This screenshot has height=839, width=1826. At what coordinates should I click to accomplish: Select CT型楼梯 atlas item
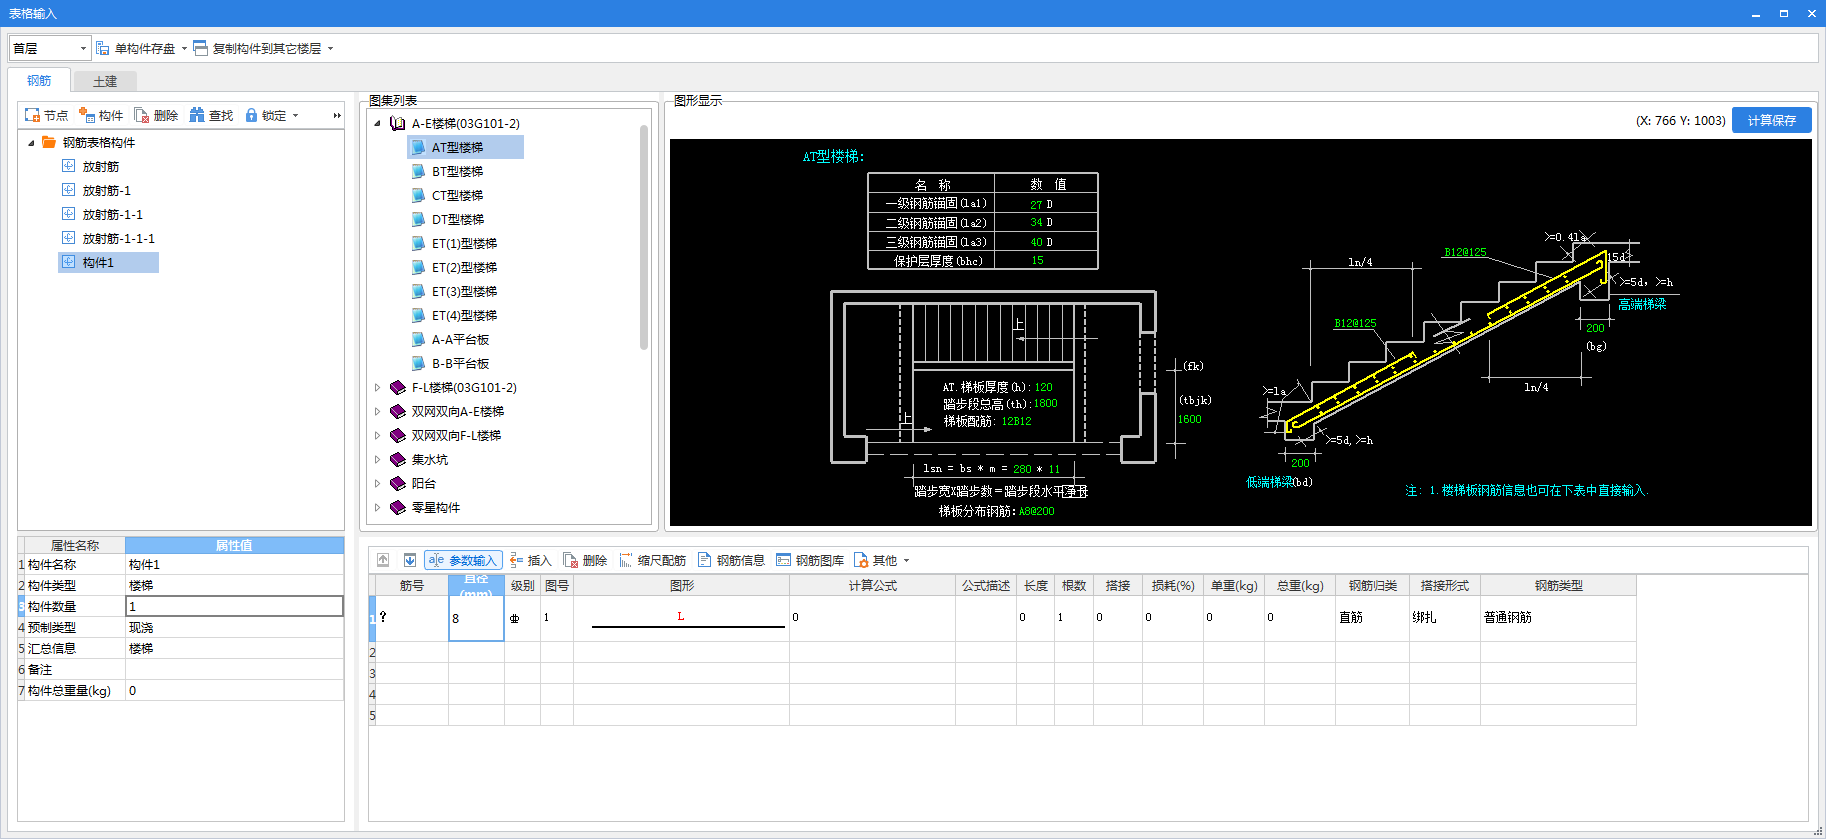tap(457, 195)
